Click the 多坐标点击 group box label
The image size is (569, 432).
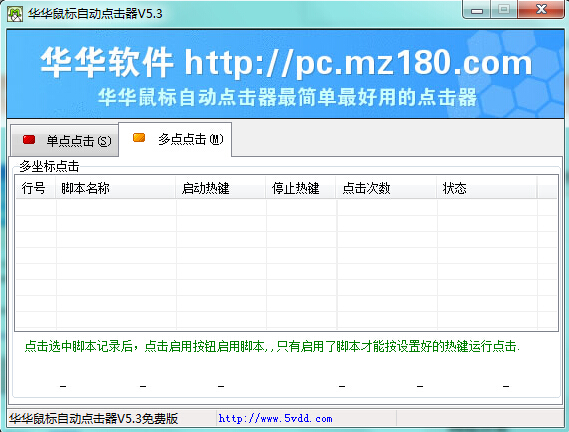49,166
